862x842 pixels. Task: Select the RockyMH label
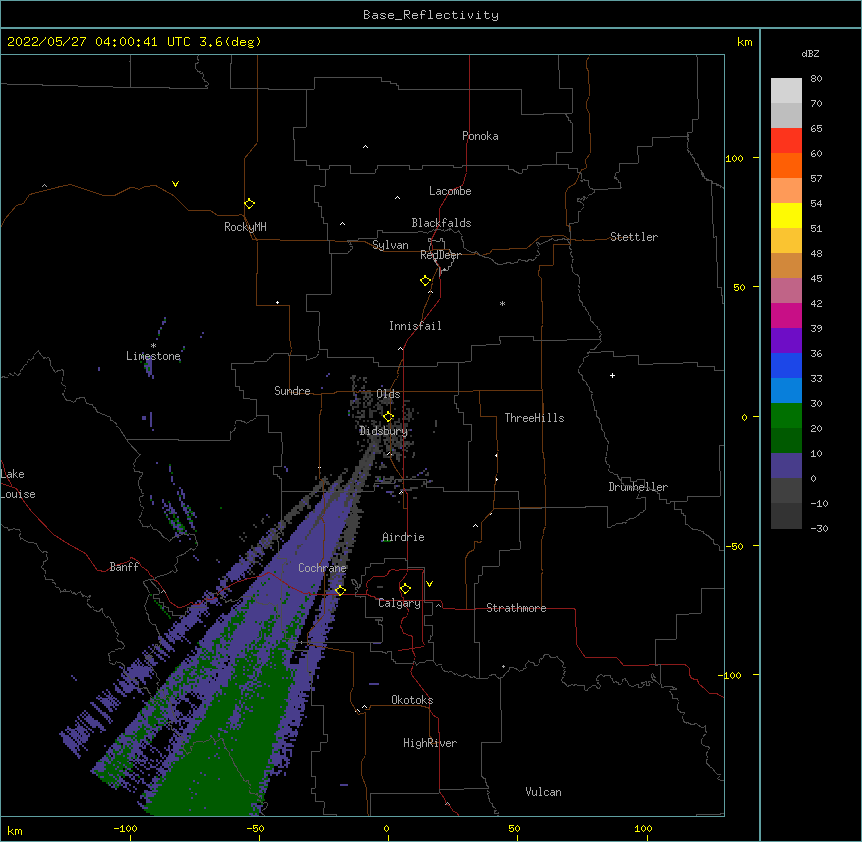point(245,227)
